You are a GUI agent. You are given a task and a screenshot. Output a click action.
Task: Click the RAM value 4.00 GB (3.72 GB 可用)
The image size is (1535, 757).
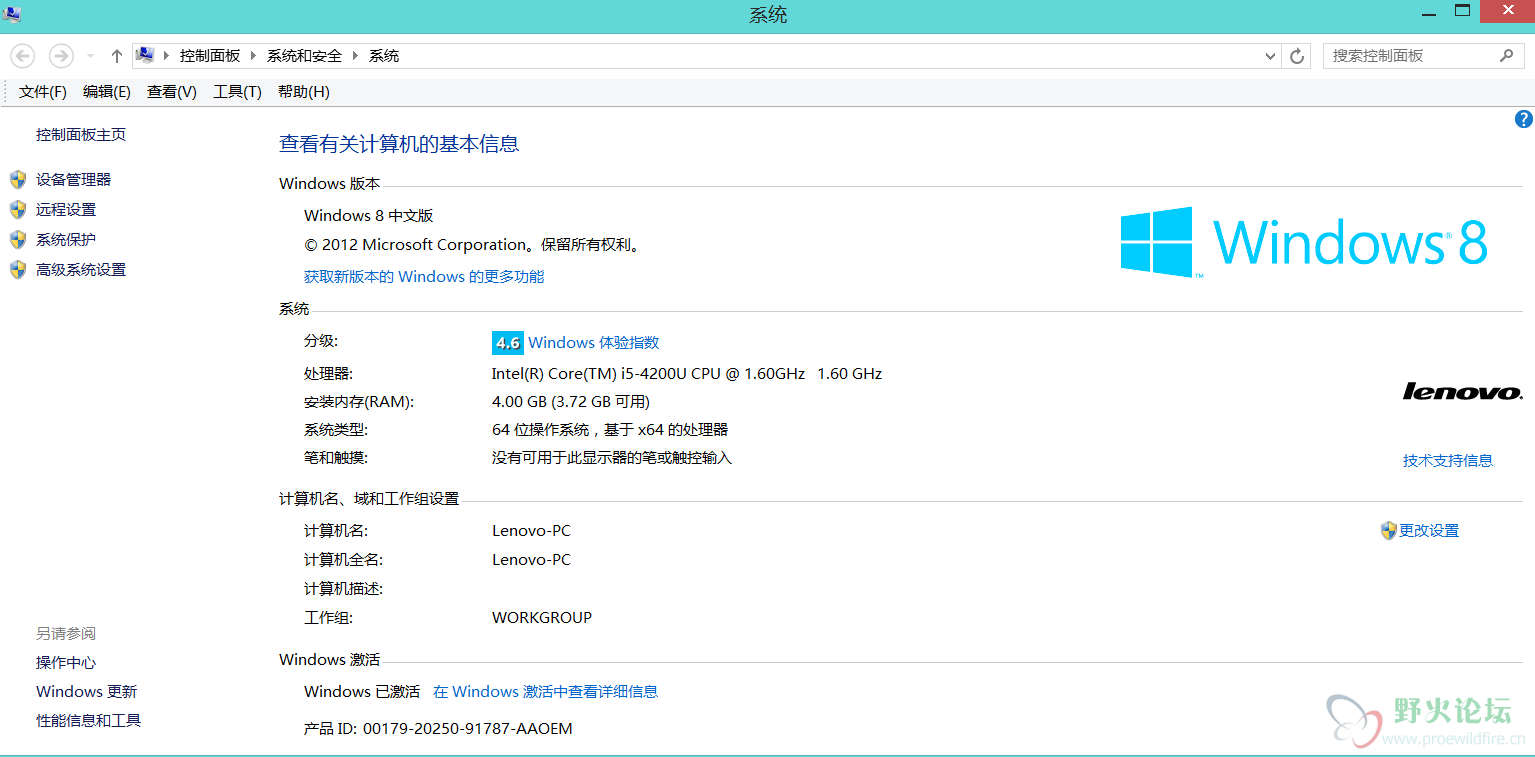(571, 402)
